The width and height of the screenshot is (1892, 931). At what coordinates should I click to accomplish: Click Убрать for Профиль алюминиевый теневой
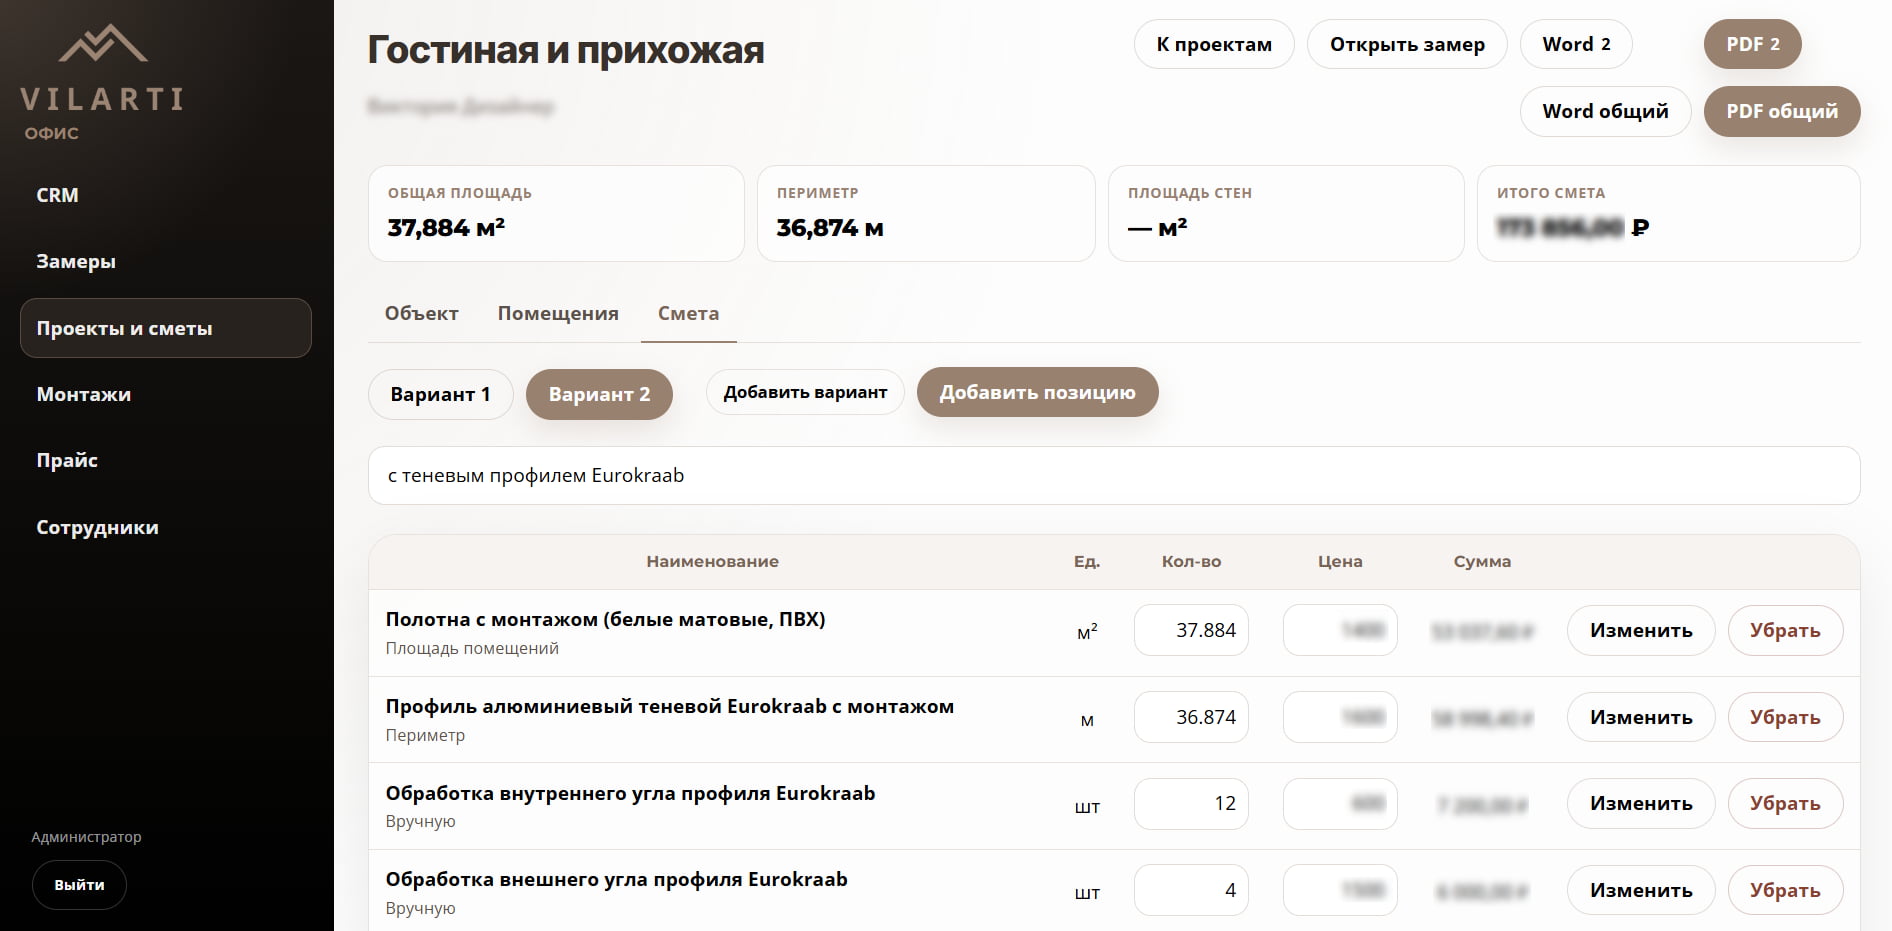[1785, 717]
